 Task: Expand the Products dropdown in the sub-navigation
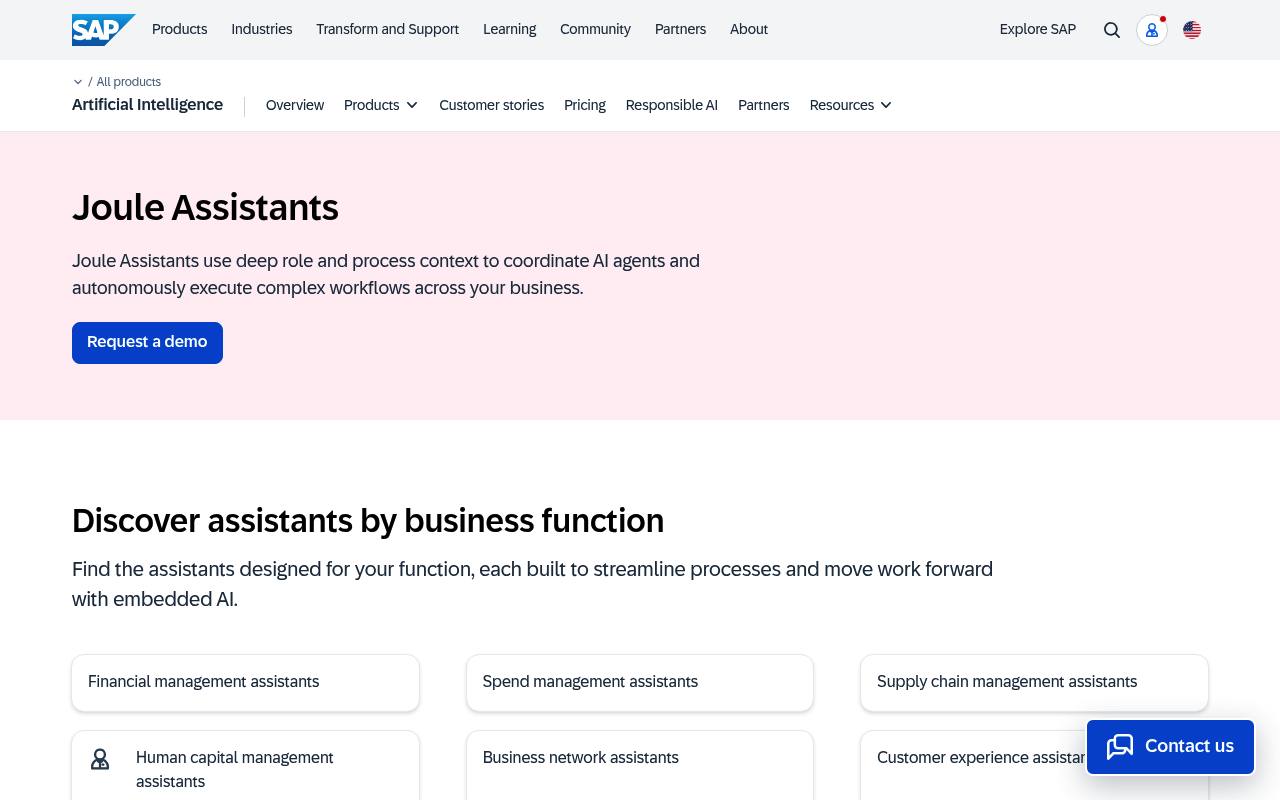click(381, 105)
